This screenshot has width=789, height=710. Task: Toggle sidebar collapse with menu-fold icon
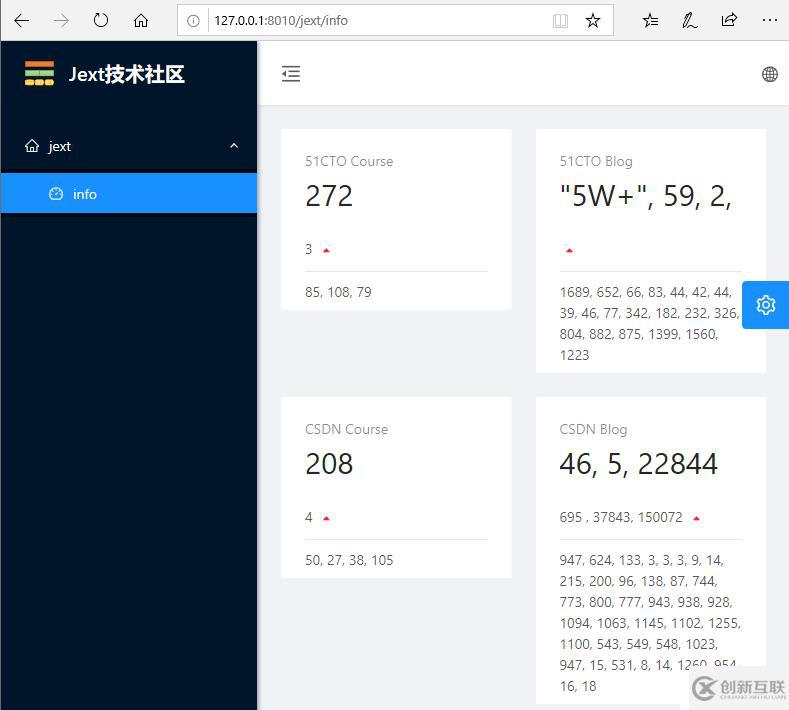point(291,73)
